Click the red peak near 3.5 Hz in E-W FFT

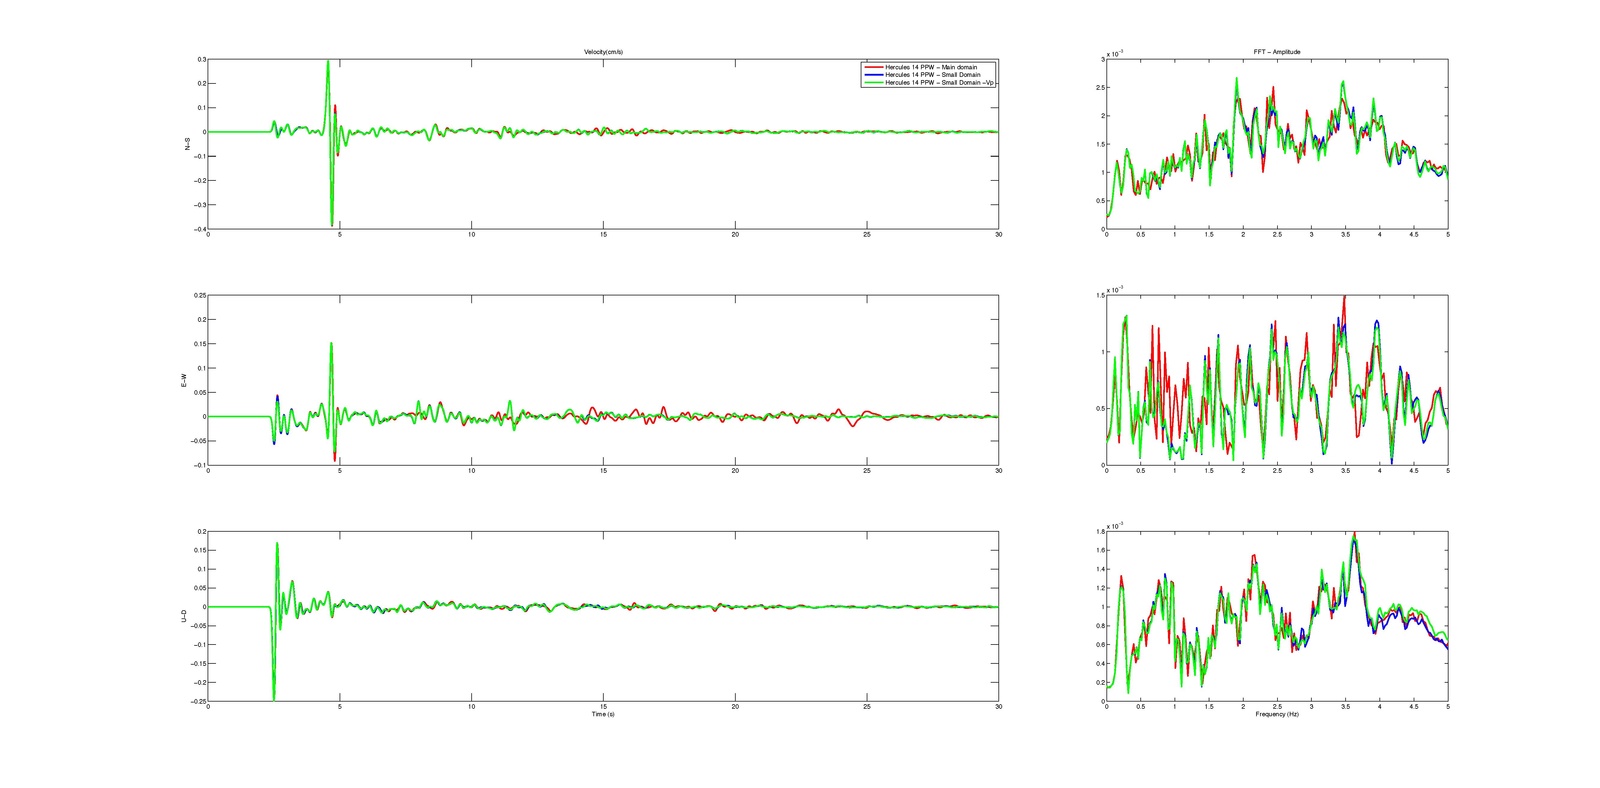pos(1344,297)
